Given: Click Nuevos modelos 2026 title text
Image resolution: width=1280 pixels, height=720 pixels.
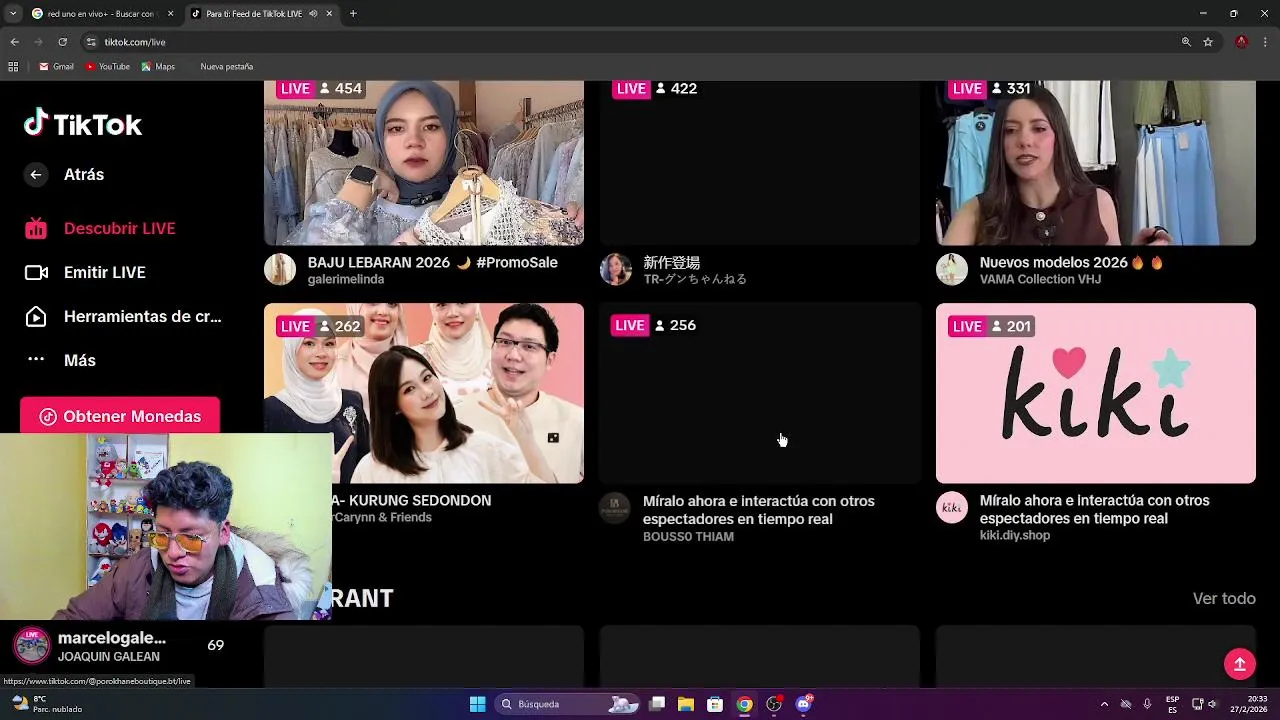Looking at the screenshot, I should [x=1072, y=262].
